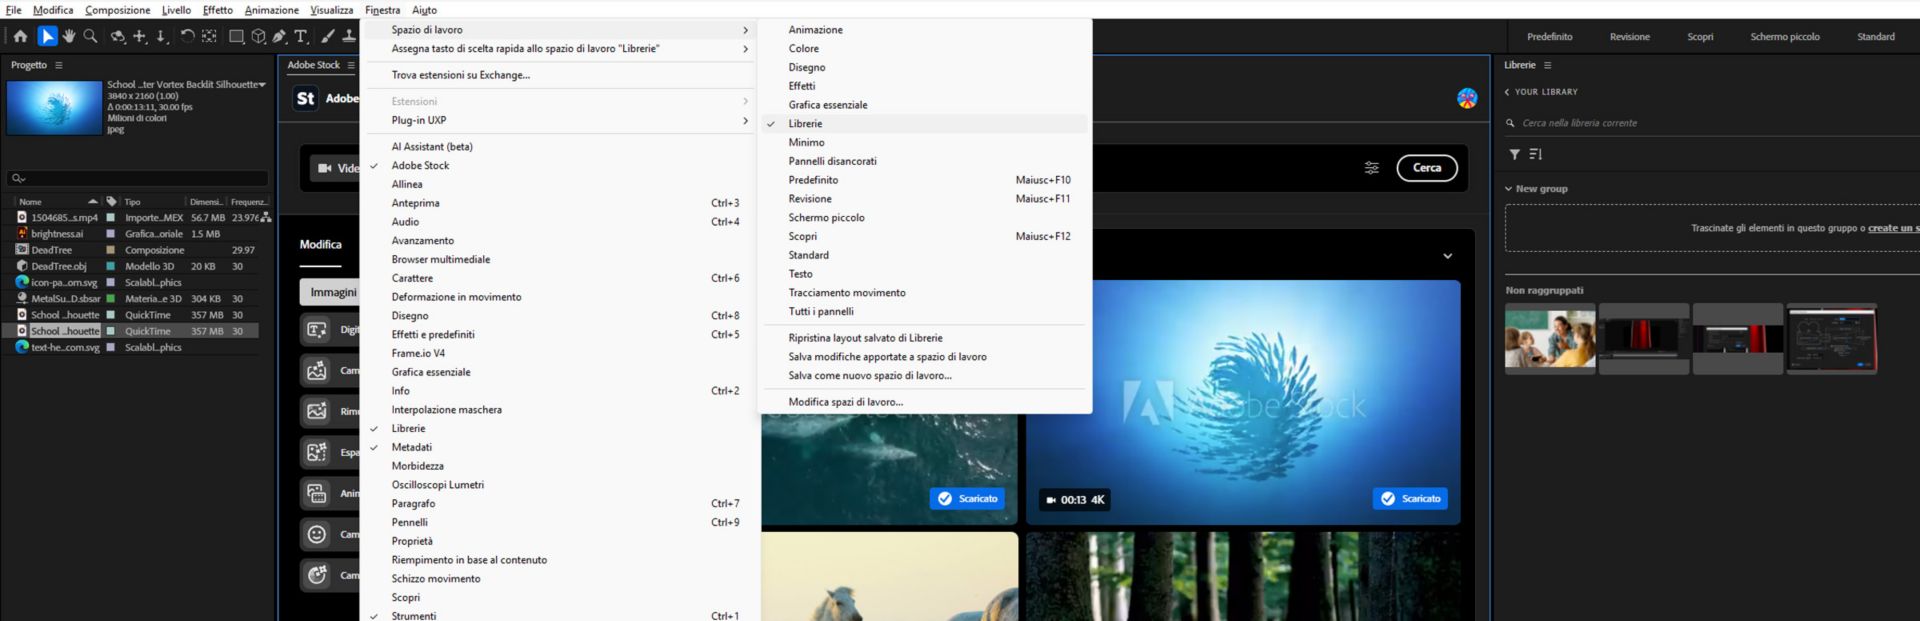Select the Rectangle shape tool

click(x=237, y=36)
